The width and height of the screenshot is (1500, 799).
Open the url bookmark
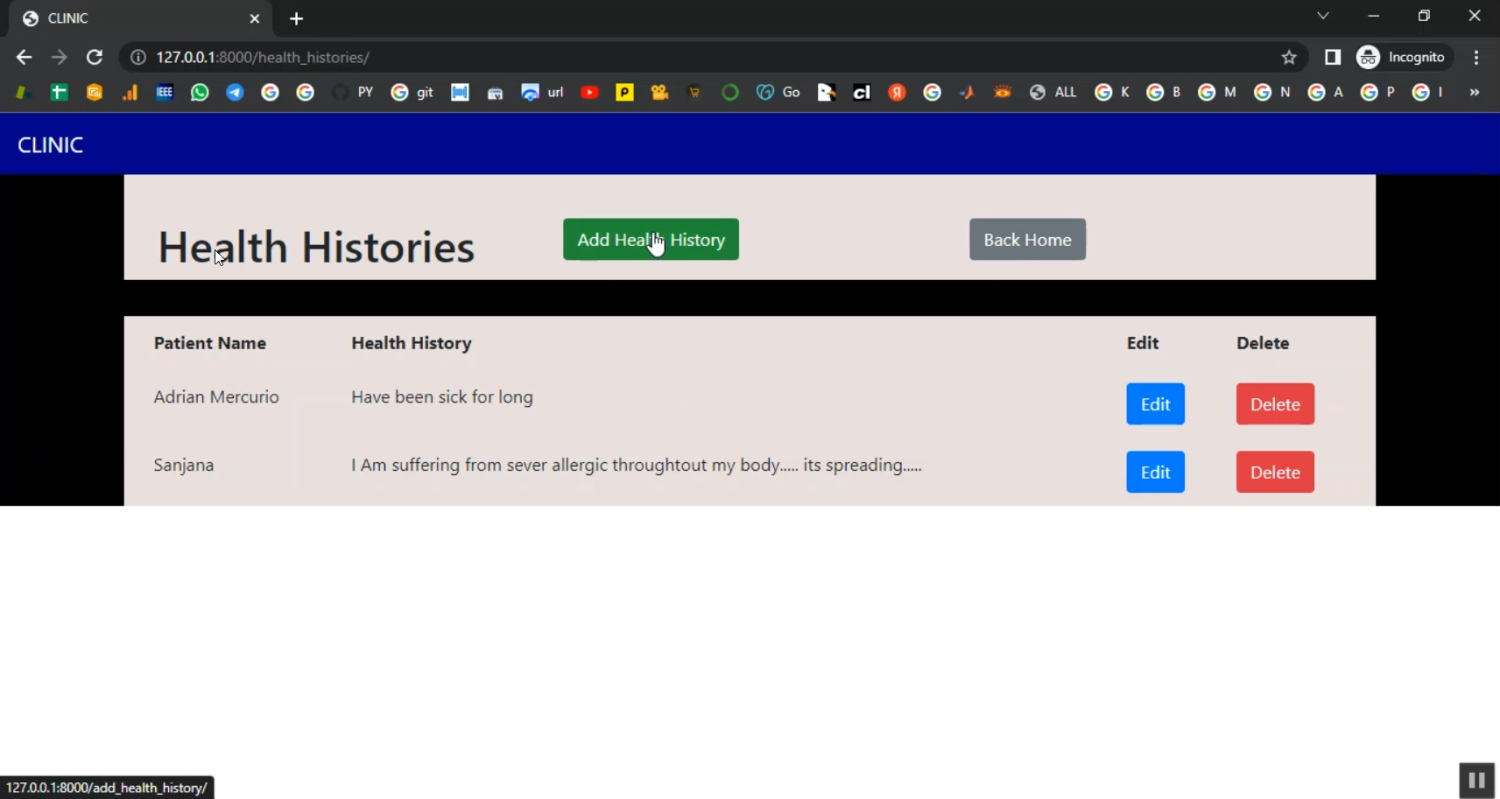(x=542, y=92)
